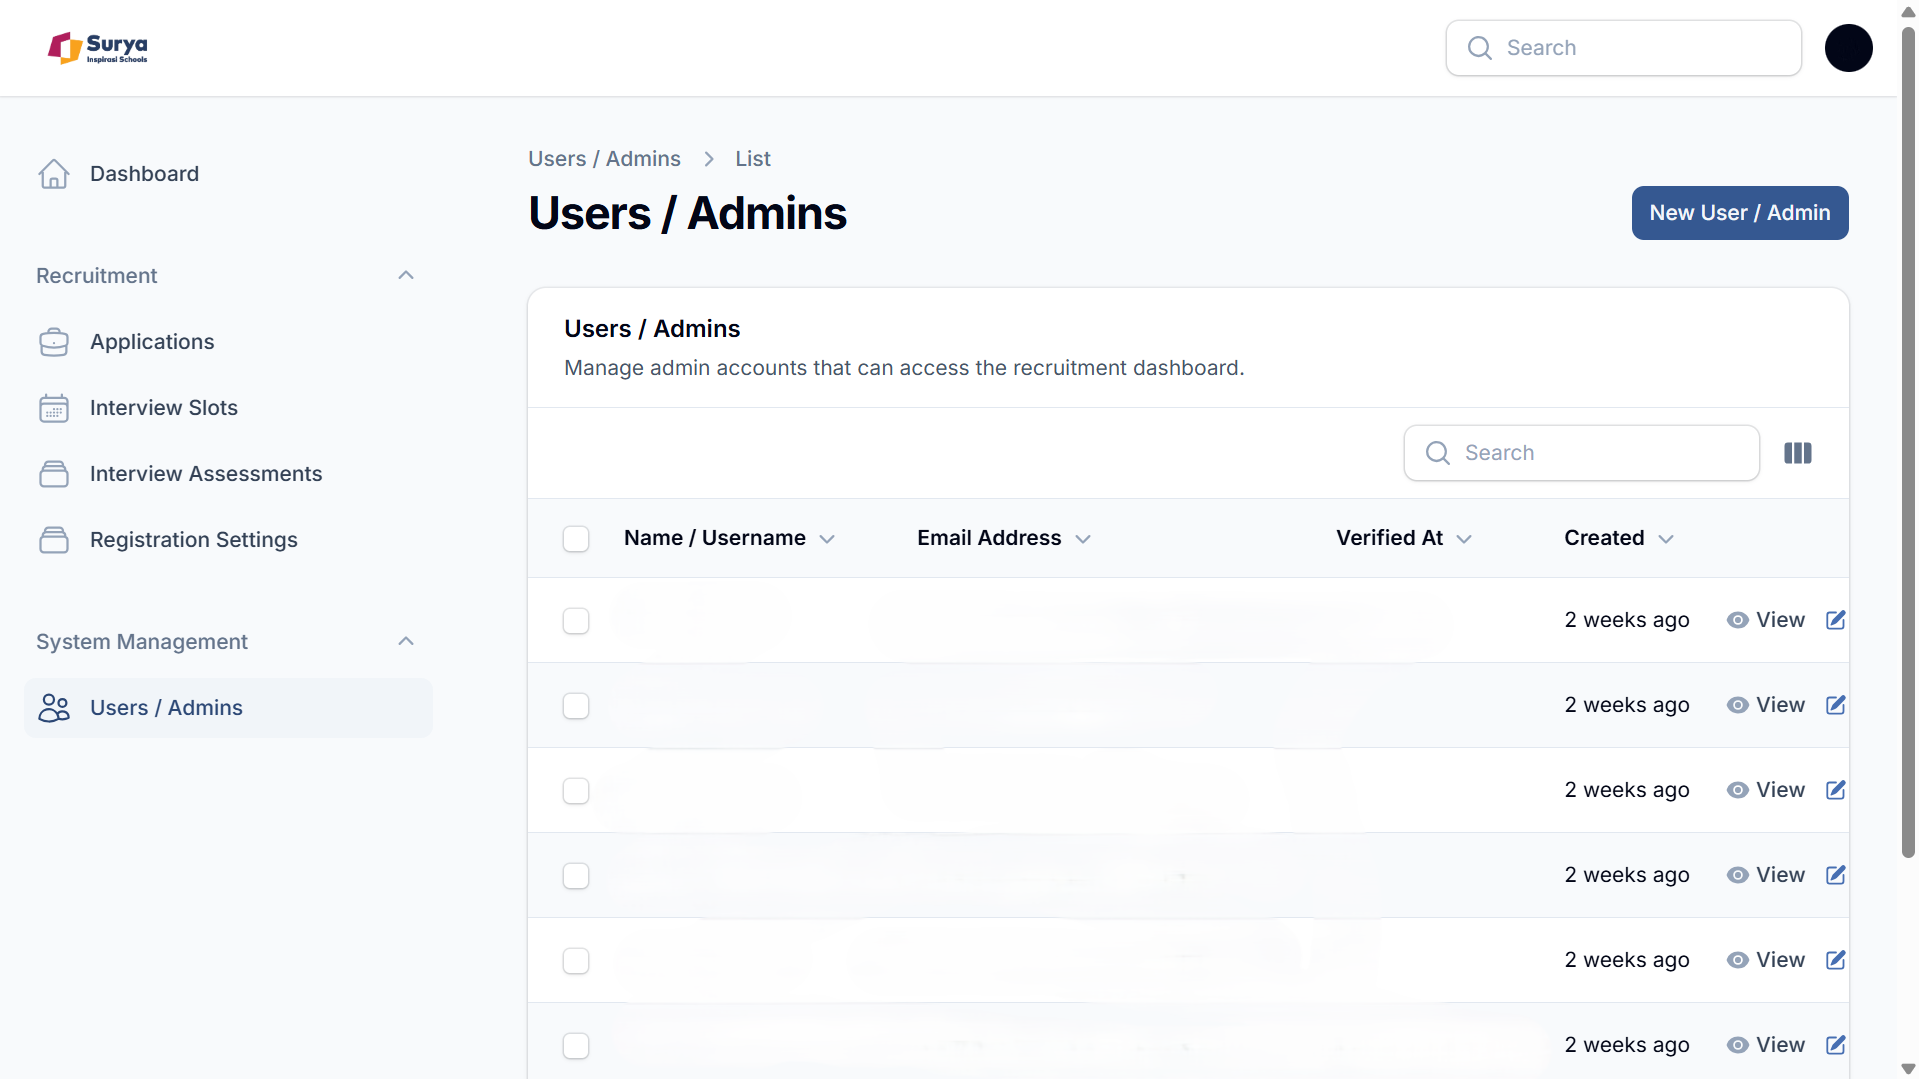Check the fifth row's checkbox
Viewport: 1919px width, 1079px height.
576,961
